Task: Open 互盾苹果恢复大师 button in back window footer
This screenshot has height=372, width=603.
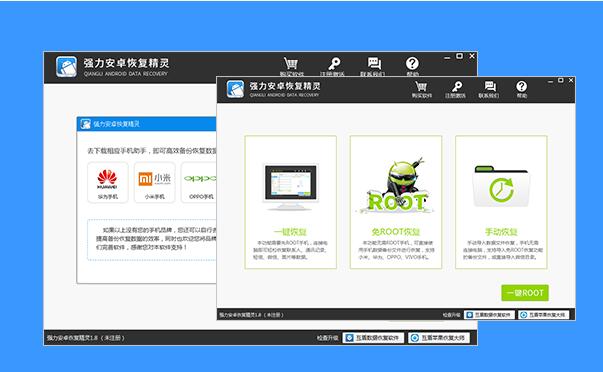Action: tap(439, 338)
